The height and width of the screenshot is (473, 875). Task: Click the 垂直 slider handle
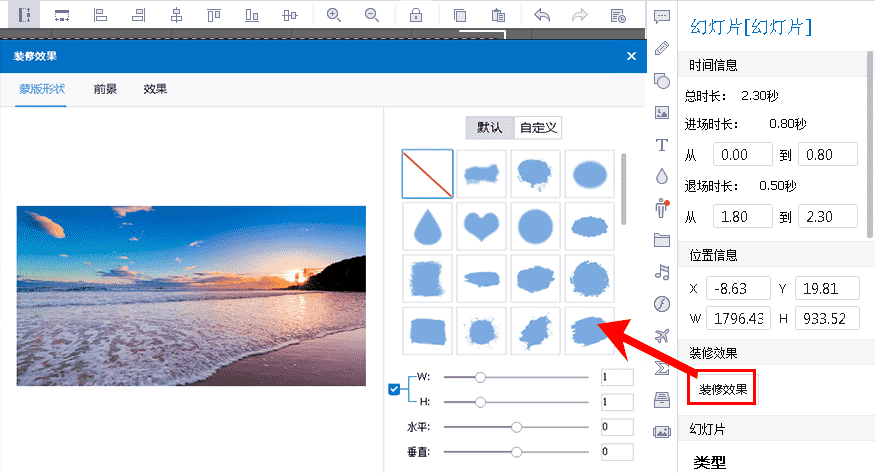[x=516, y=452]
